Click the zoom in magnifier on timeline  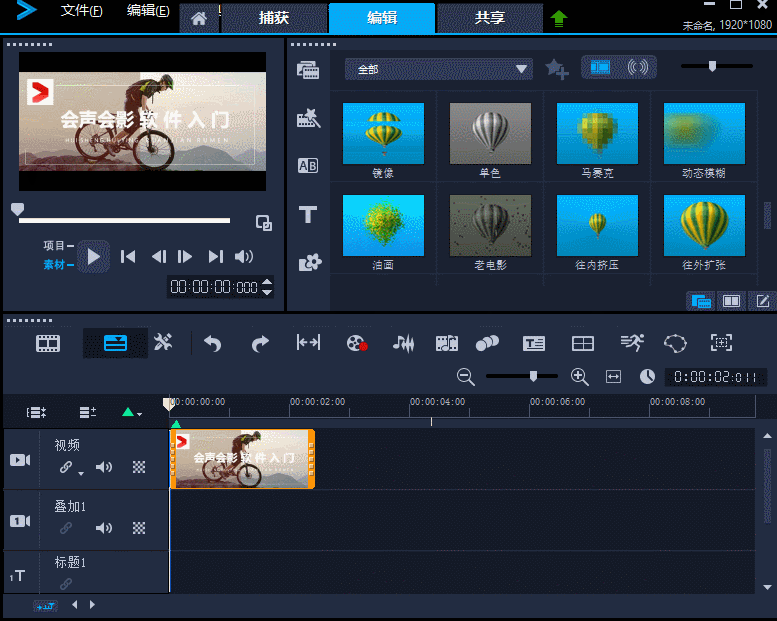click(x=579, y=376)
